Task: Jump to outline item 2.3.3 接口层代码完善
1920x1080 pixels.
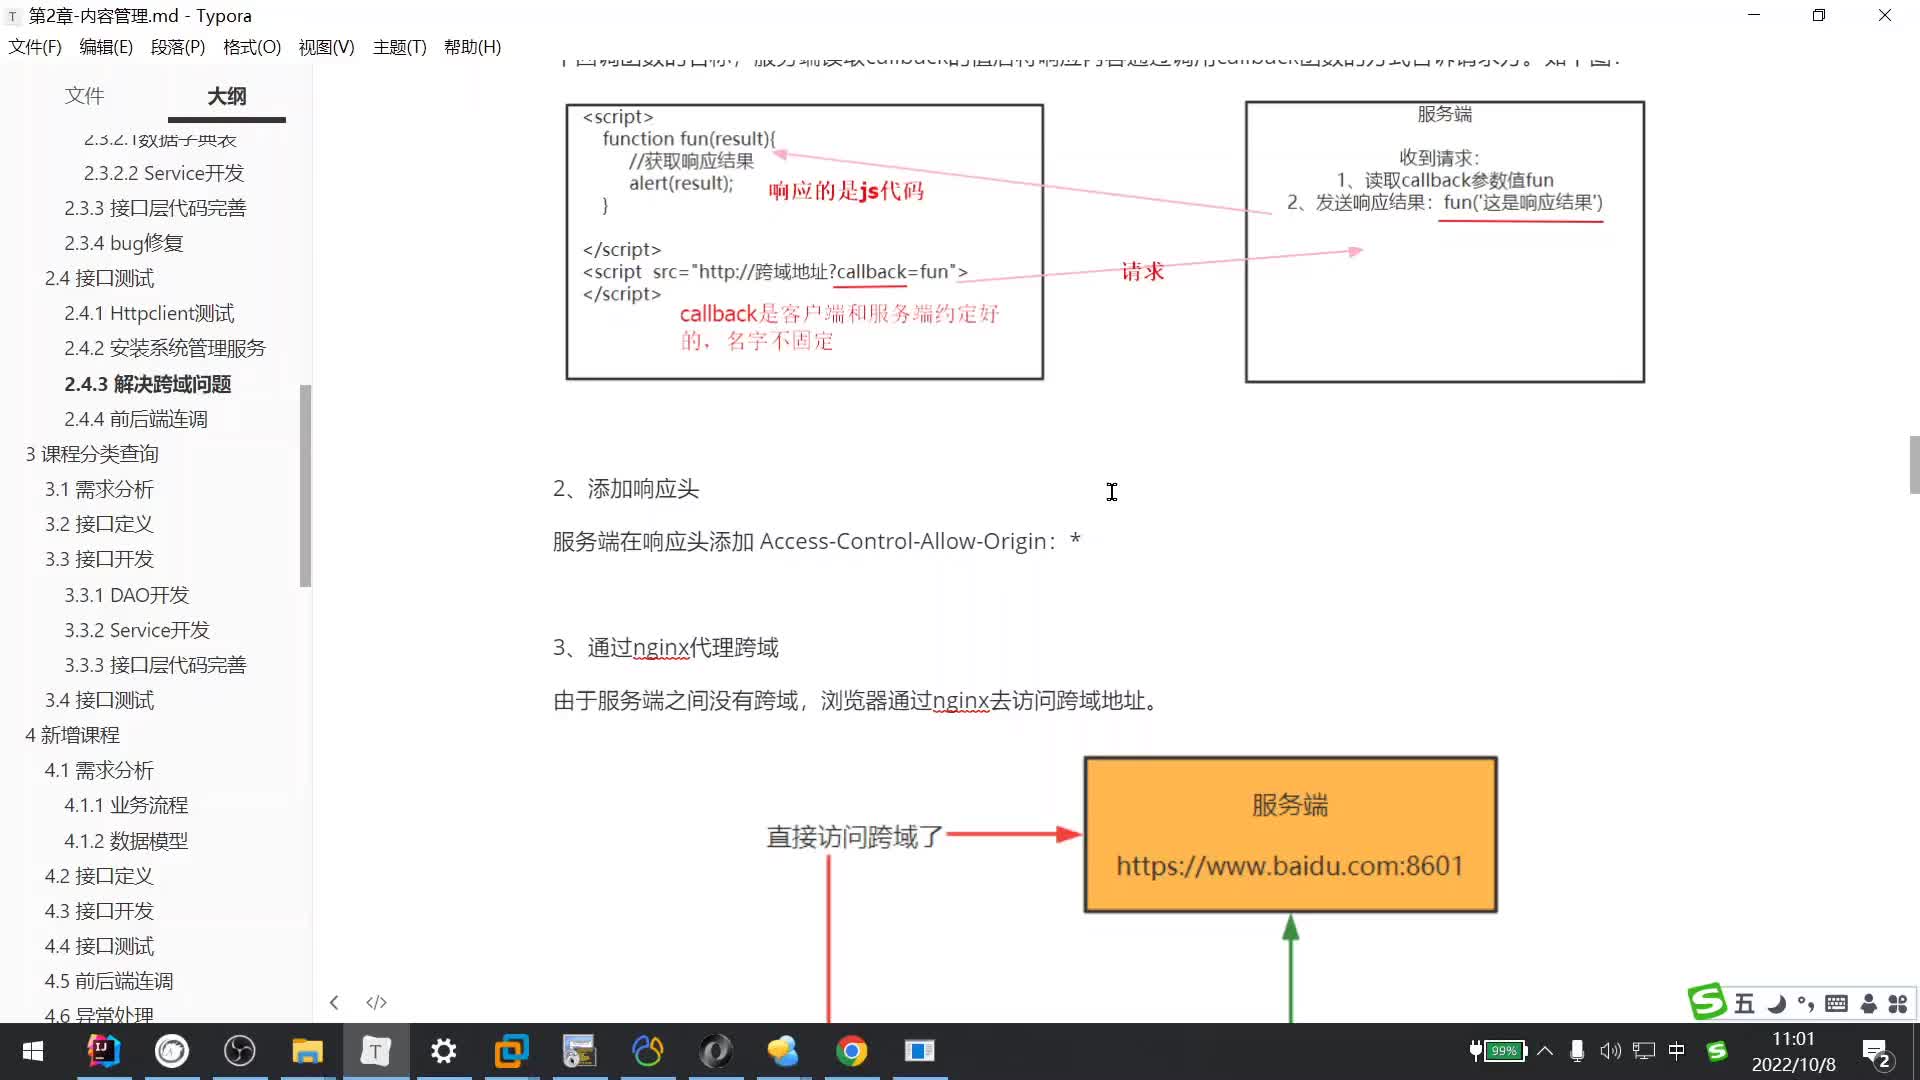Action: [x=155, y=208]
